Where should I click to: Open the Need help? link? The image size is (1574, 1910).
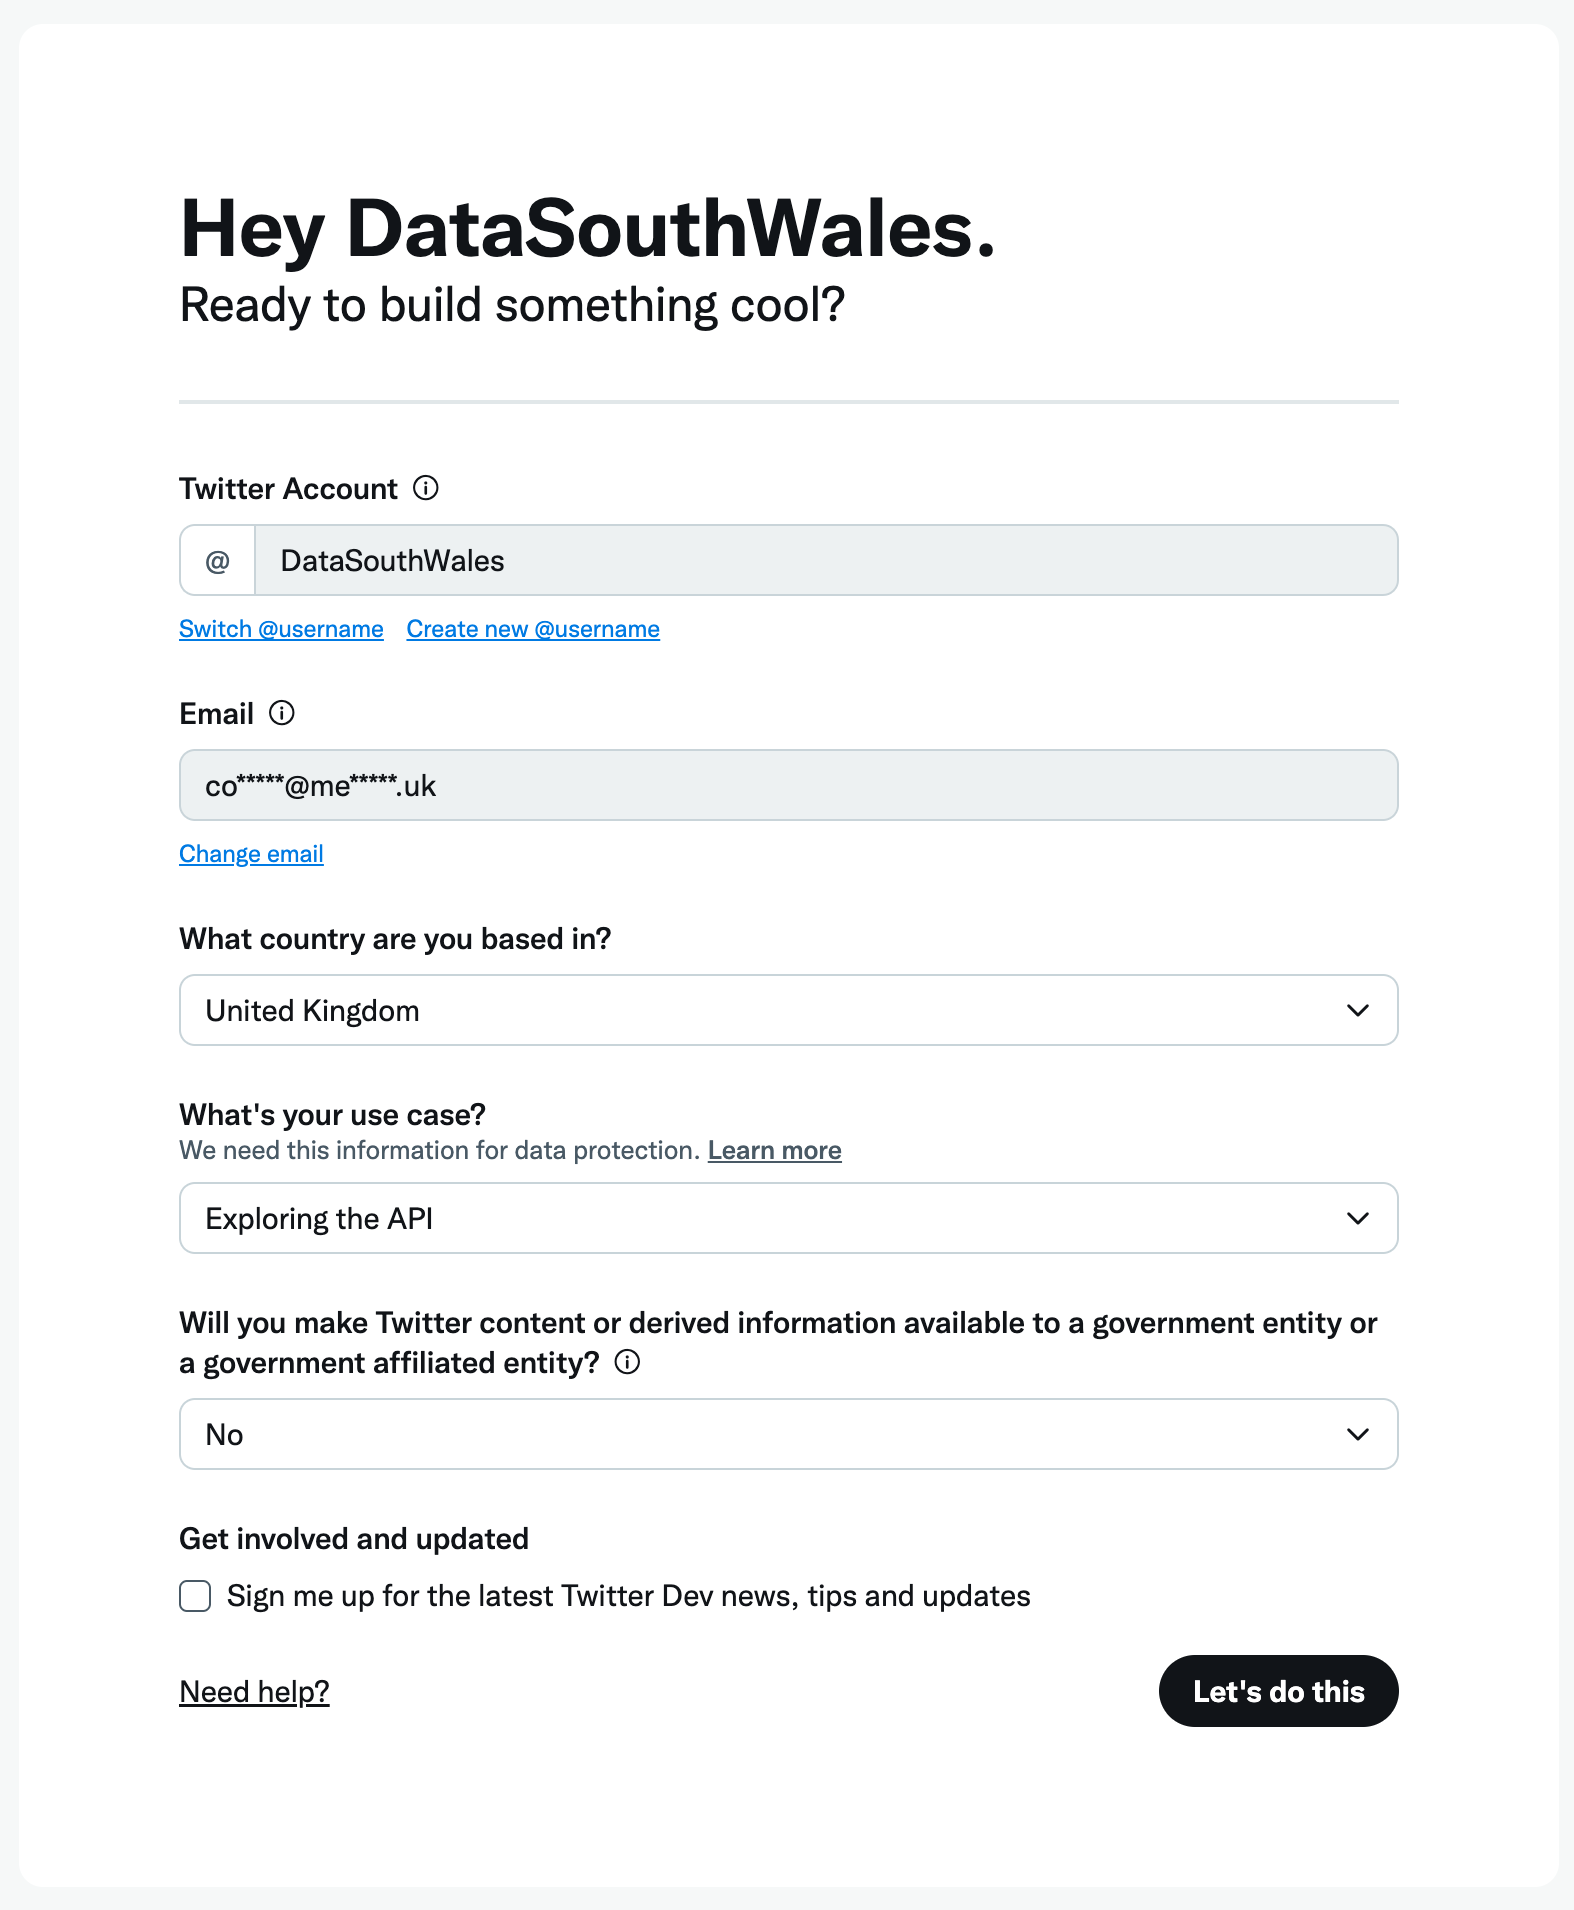pyautogui.click(x=253, y=1691)
